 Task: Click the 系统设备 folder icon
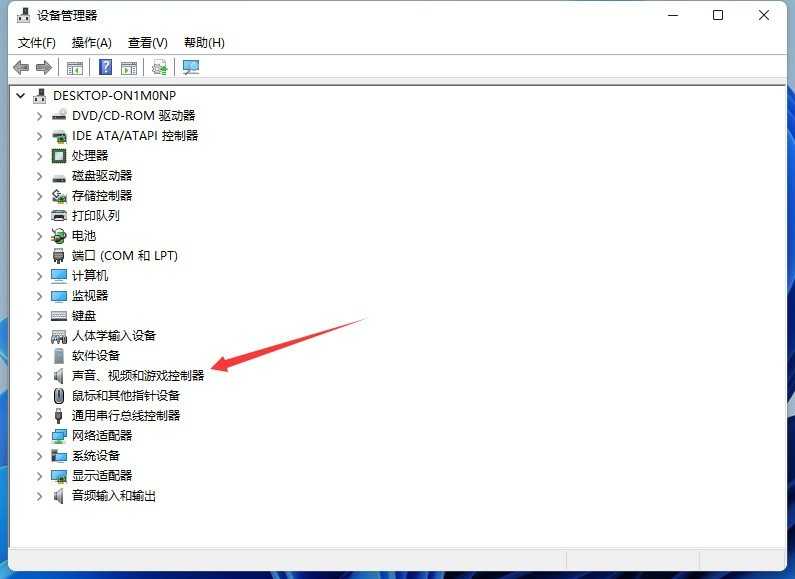pos(59,456)
